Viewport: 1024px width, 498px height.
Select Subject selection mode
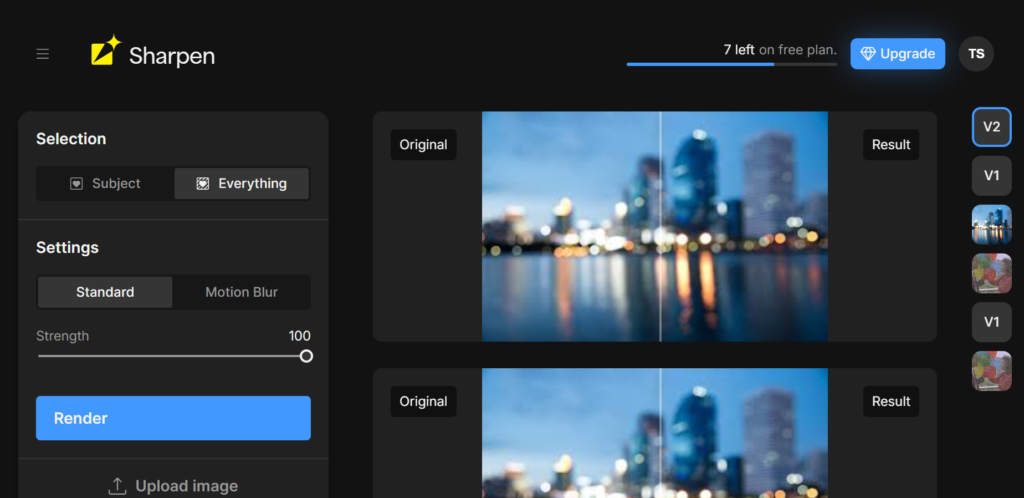[x=105, y=184]
